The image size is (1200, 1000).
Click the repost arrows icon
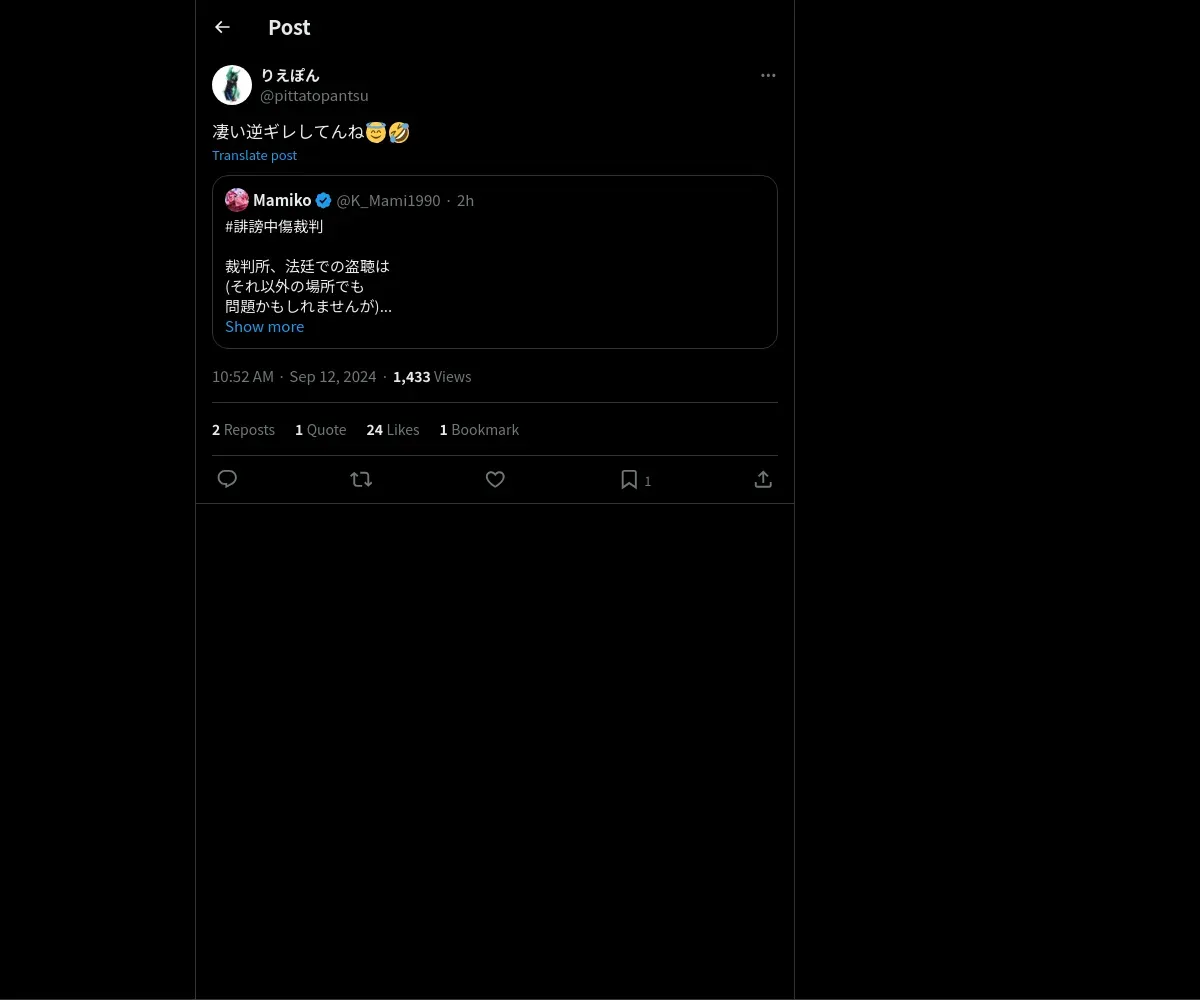[x=361, y=479]
